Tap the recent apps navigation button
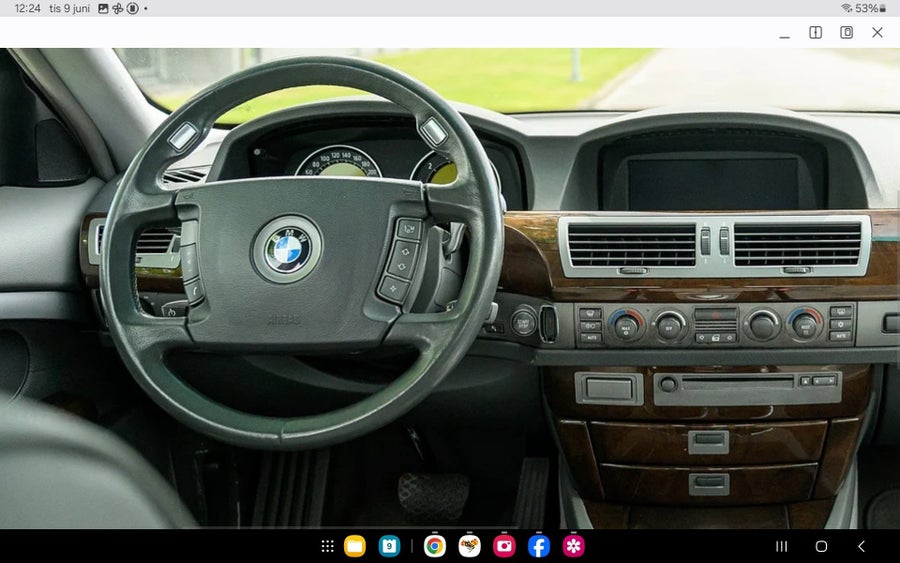 pos(781,546)
